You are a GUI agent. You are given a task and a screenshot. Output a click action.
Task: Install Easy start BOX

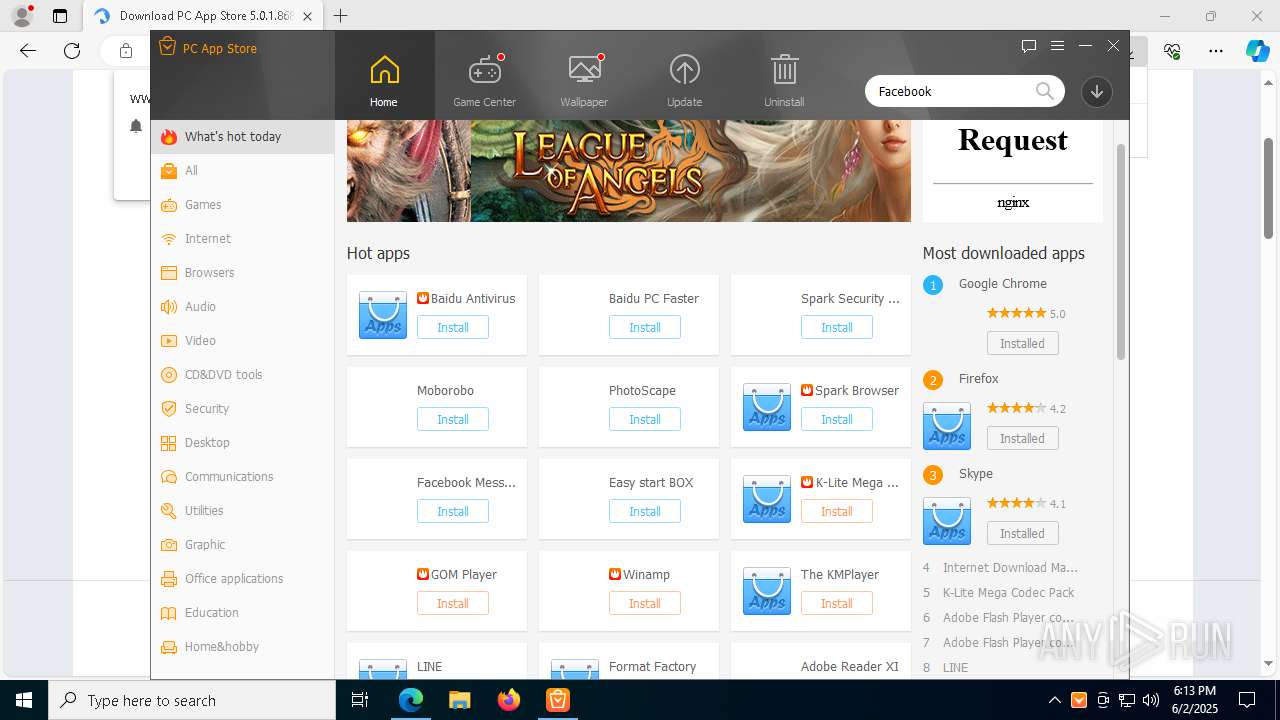(x=645, y=512)
